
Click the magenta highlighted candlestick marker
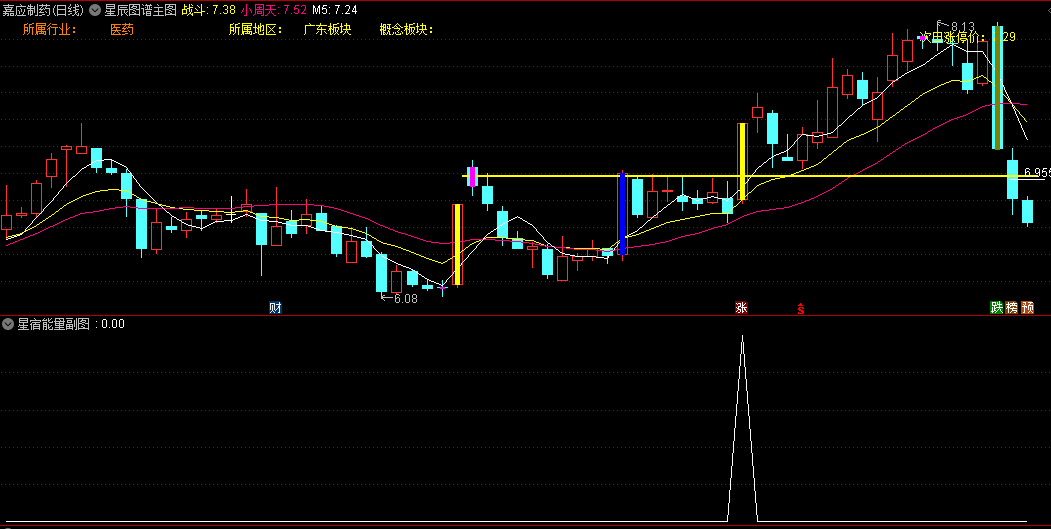click(x=473, y=176)
